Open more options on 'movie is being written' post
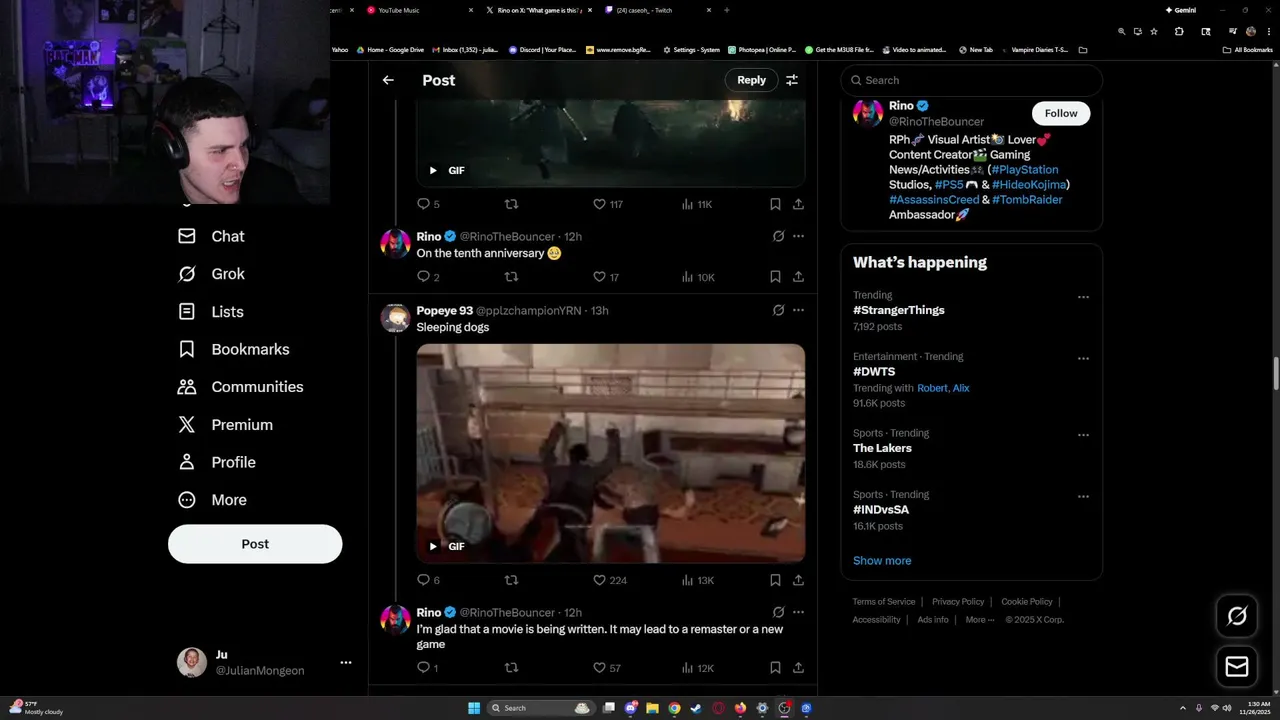This screenshot has width=1280, height=720. click(798, 612)
